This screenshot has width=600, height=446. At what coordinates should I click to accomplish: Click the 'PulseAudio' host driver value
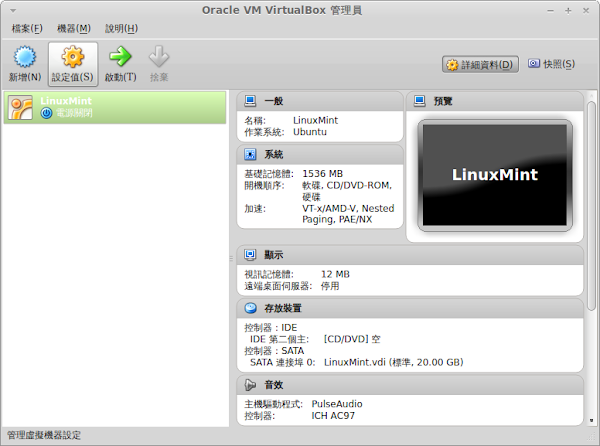(x=337, y=404)
